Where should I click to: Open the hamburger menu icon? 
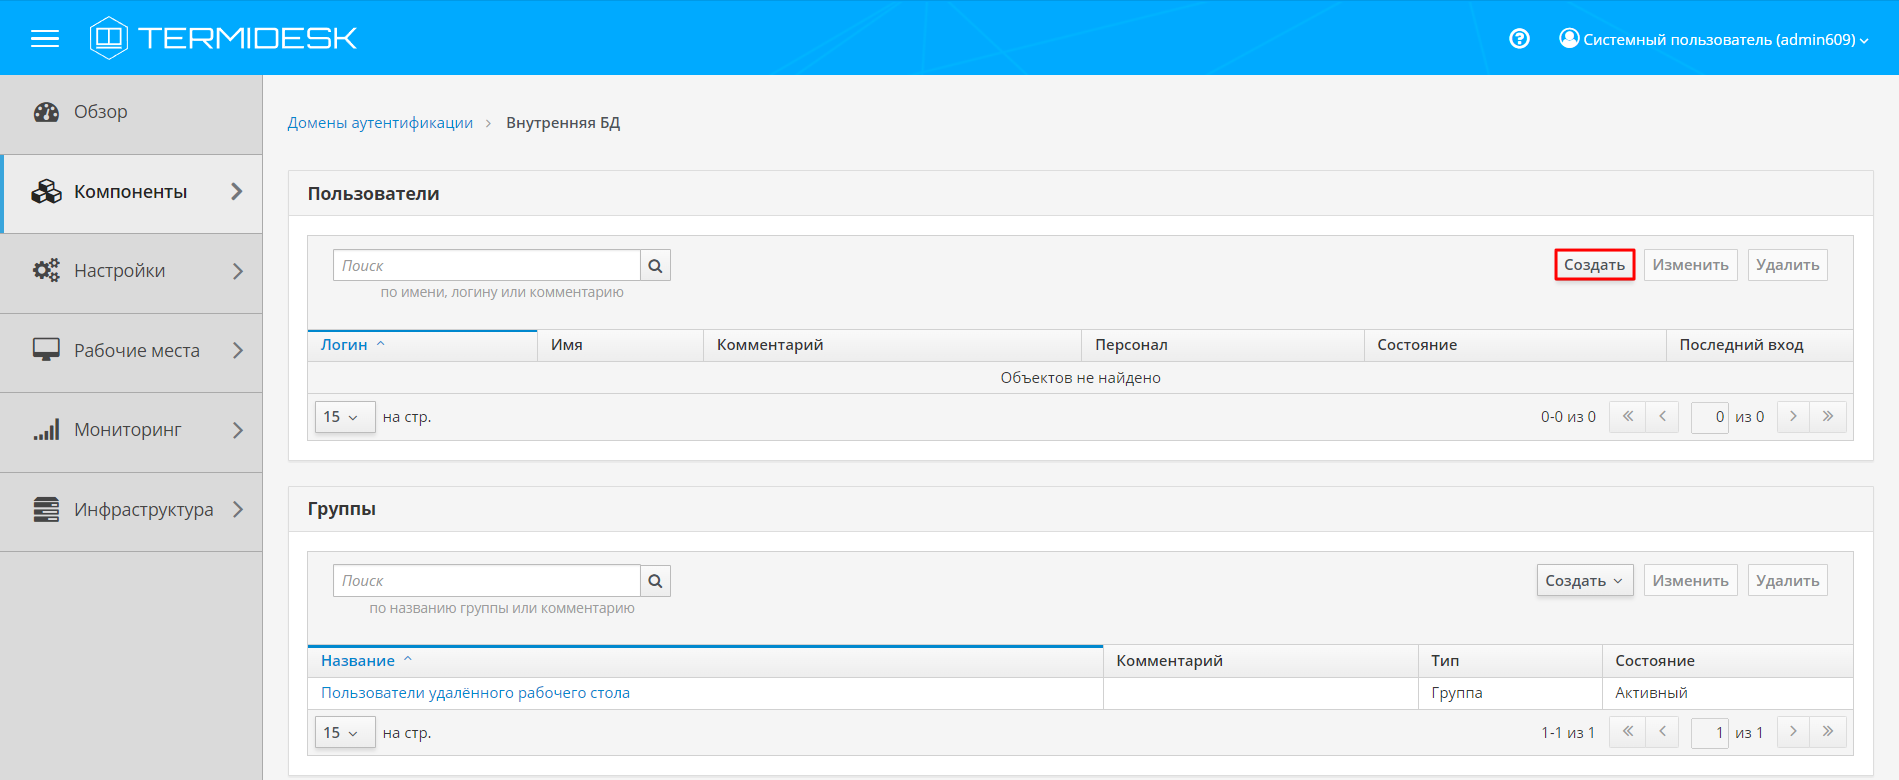click(x=45, y=39)
